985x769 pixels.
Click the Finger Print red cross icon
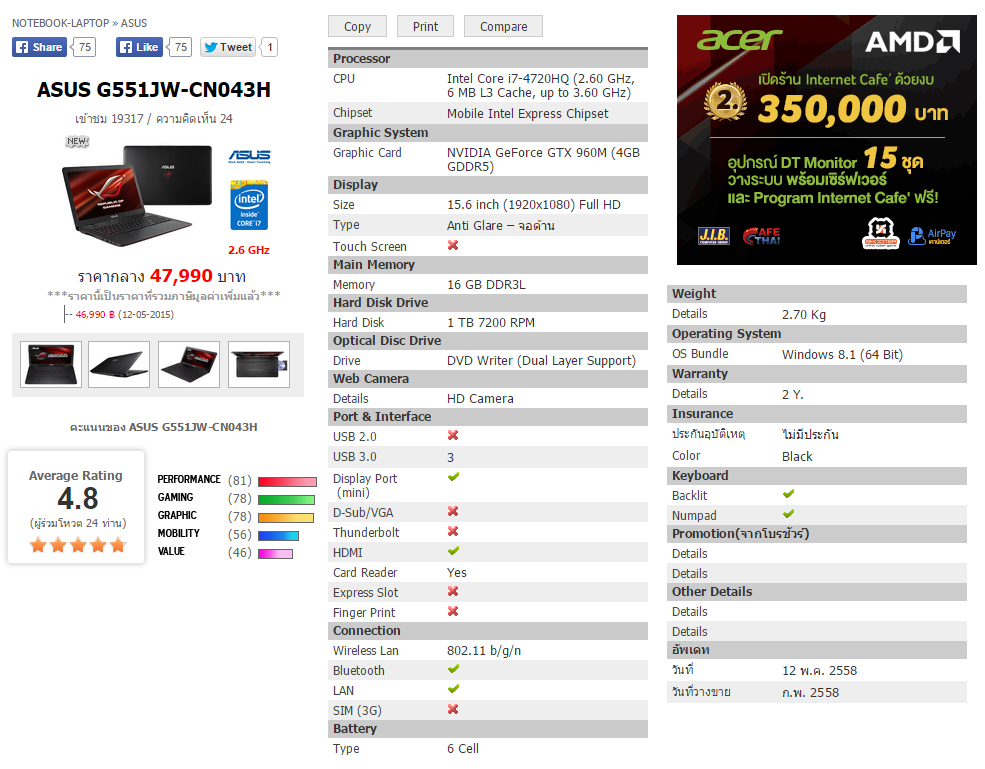tap(453, 611)
